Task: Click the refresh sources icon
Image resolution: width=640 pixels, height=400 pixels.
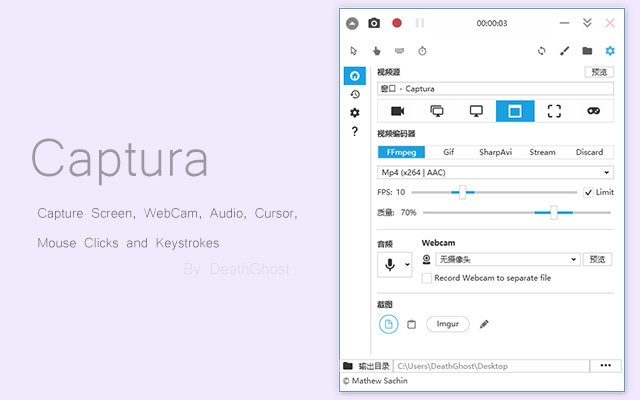Action: click(542, 51)
